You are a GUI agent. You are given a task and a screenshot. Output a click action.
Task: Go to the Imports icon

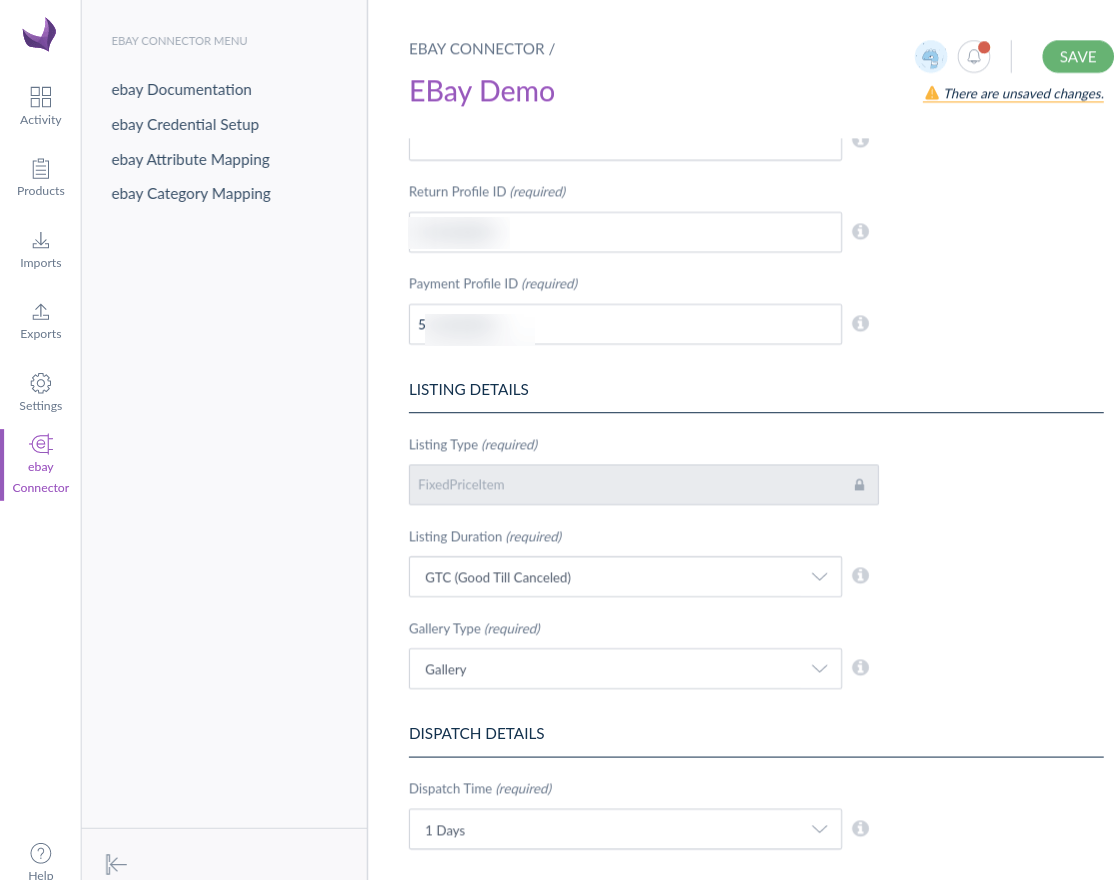(x=41, y=240)
